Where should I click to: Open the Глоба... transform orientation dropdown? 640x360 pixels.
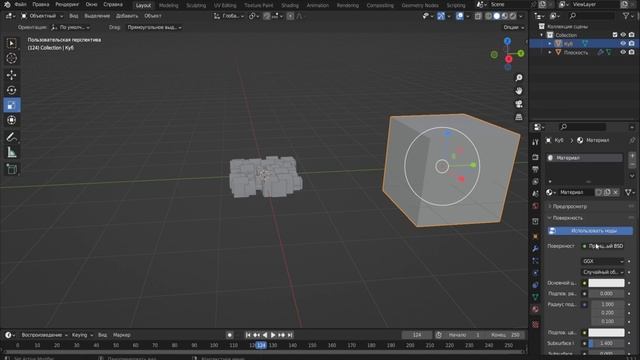click(229, 16)
